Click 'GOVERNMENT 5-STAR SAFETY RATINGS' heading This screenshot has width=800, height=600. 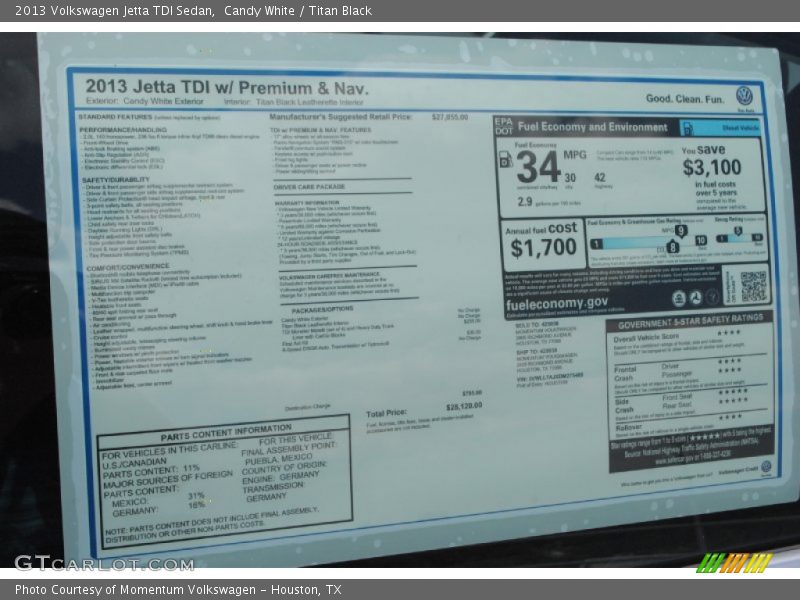(x=690, y=321)
